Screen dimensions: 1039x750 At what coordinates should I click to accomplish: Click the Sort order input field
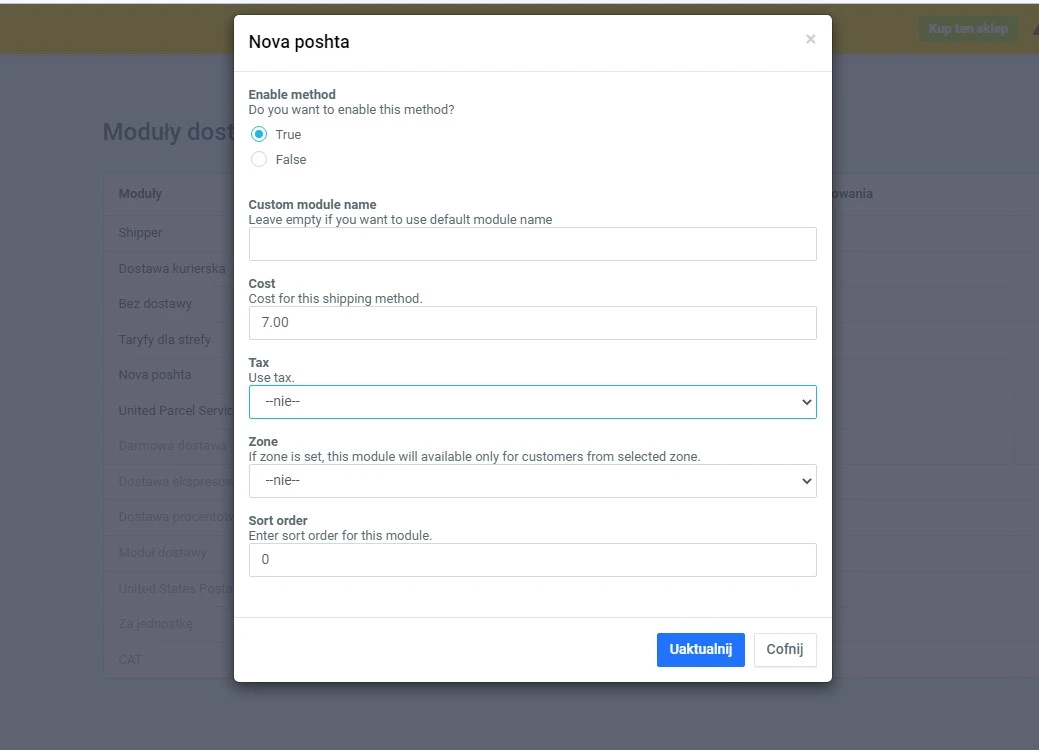tap(532, 560)
